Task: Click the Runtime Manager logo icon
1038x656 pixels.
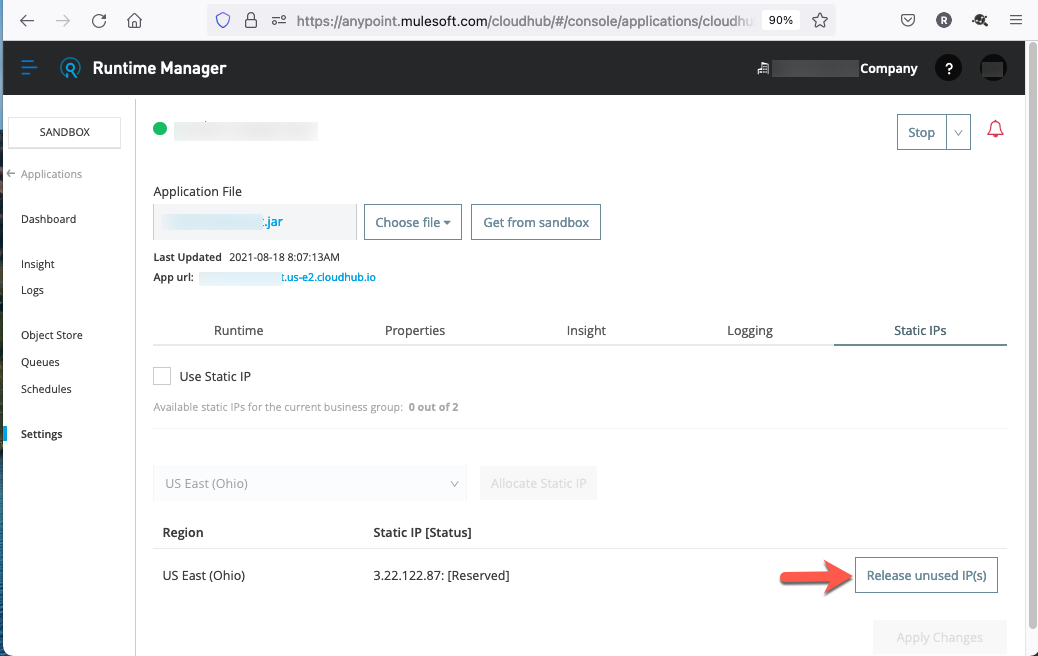Action: [x=70, y=68]
